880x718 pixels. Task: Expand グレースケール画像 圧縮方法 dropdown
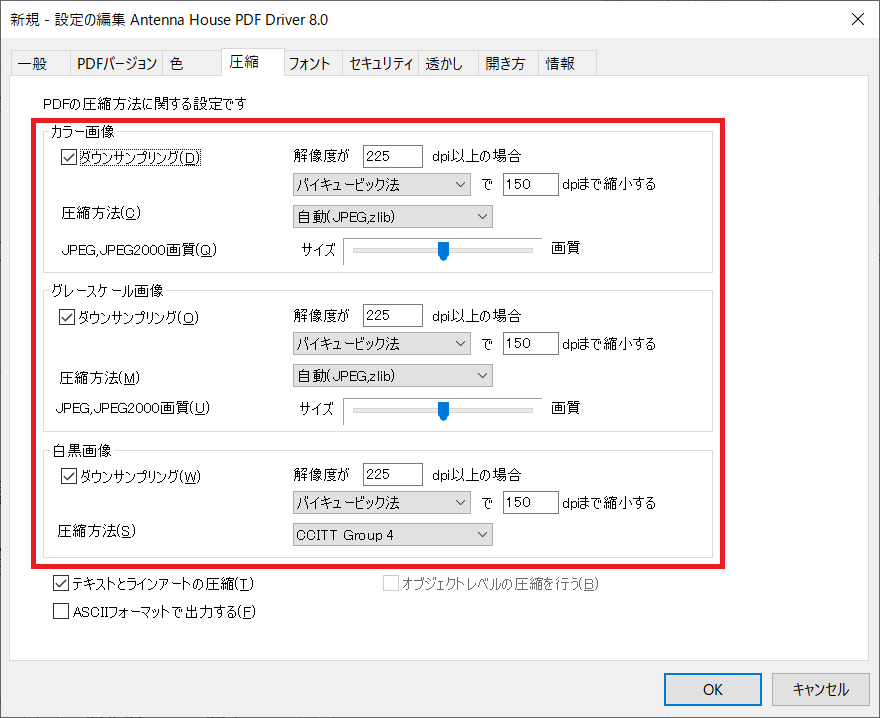(x=392, y=375)
